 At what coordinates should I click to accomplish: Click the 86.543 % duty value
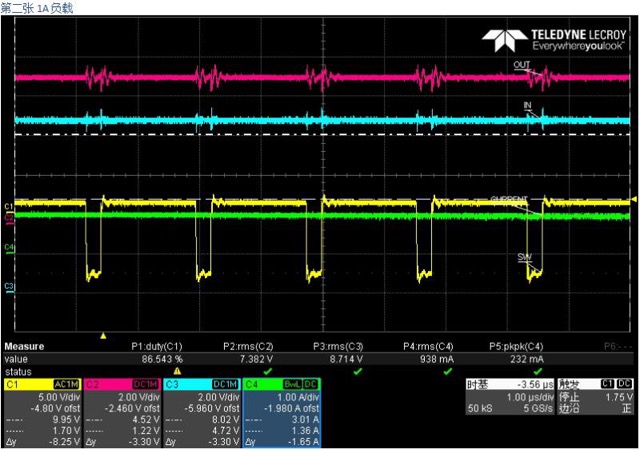162,359
